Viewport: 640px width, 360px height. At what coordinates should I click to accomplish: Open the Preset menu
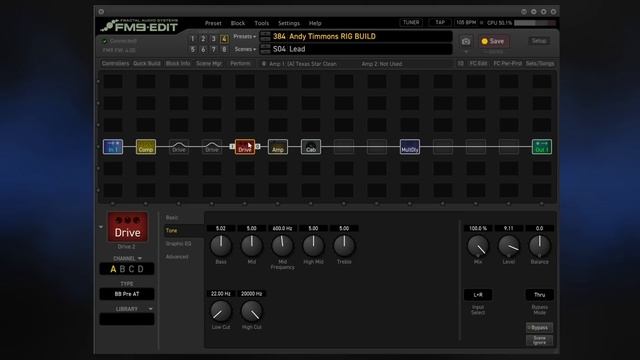pyautogui.click(x=213, y=23)
